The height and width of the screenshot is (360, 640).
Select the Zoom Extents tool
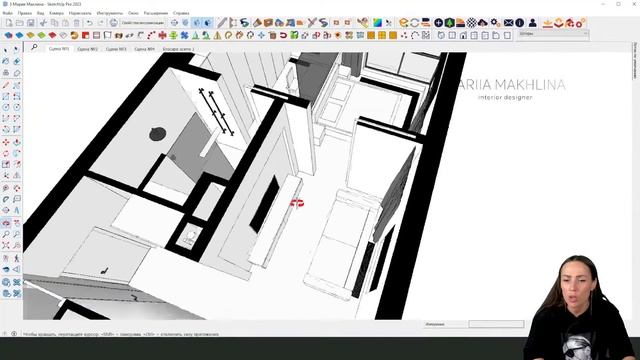6,246
